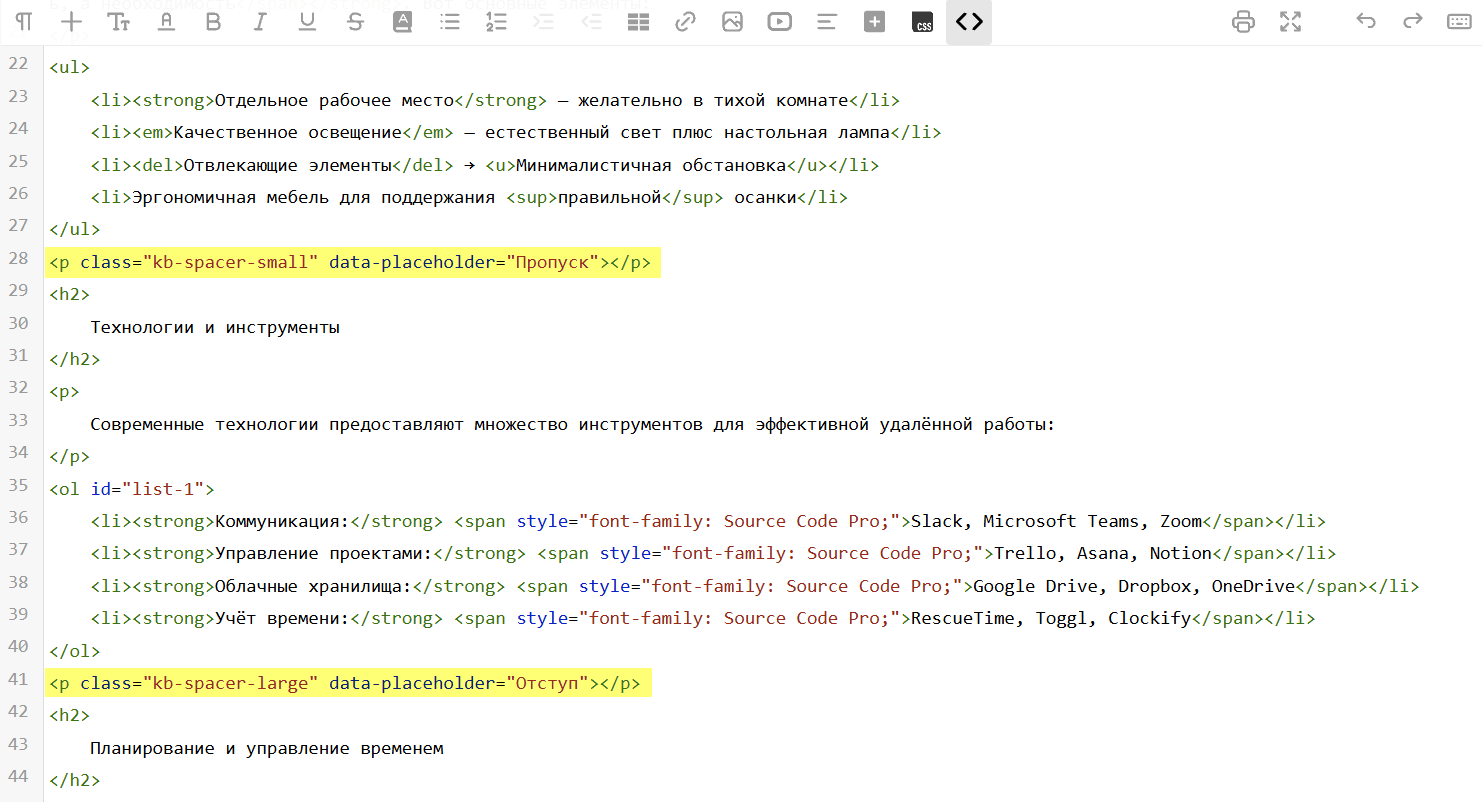
Task: Click line number 41 in gutter
Action: coord(19,680)
